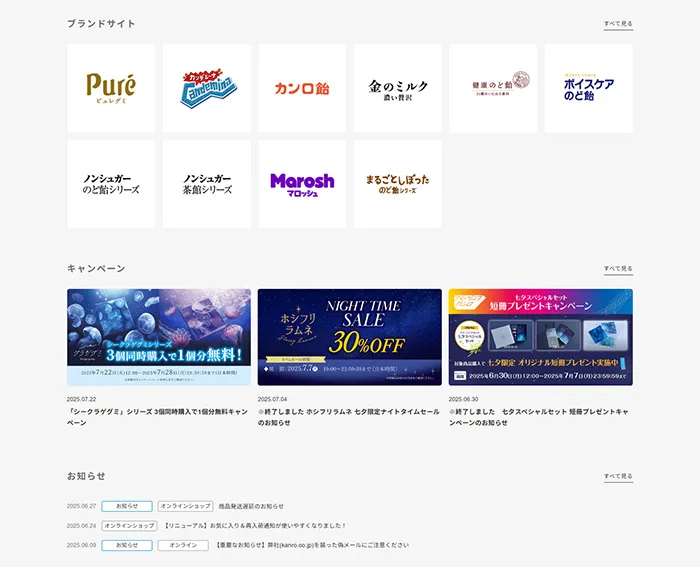Screen dimensions: 700x567
Task: Click the 2025.06.24 news date
Action: coord(82,525)
